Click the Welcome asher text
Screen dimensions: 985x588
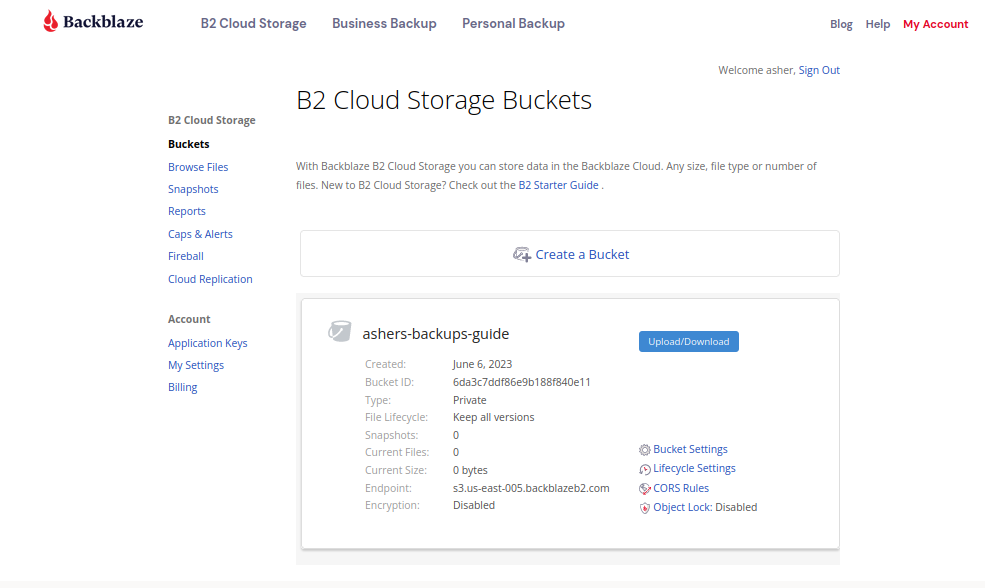point(756,70)
